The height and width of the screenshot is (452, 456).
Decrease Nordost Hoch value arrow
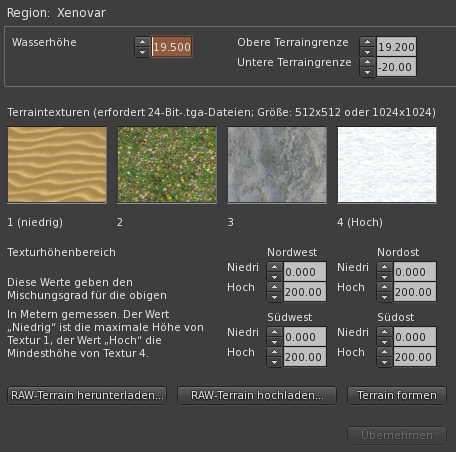(x=384, y=297)
